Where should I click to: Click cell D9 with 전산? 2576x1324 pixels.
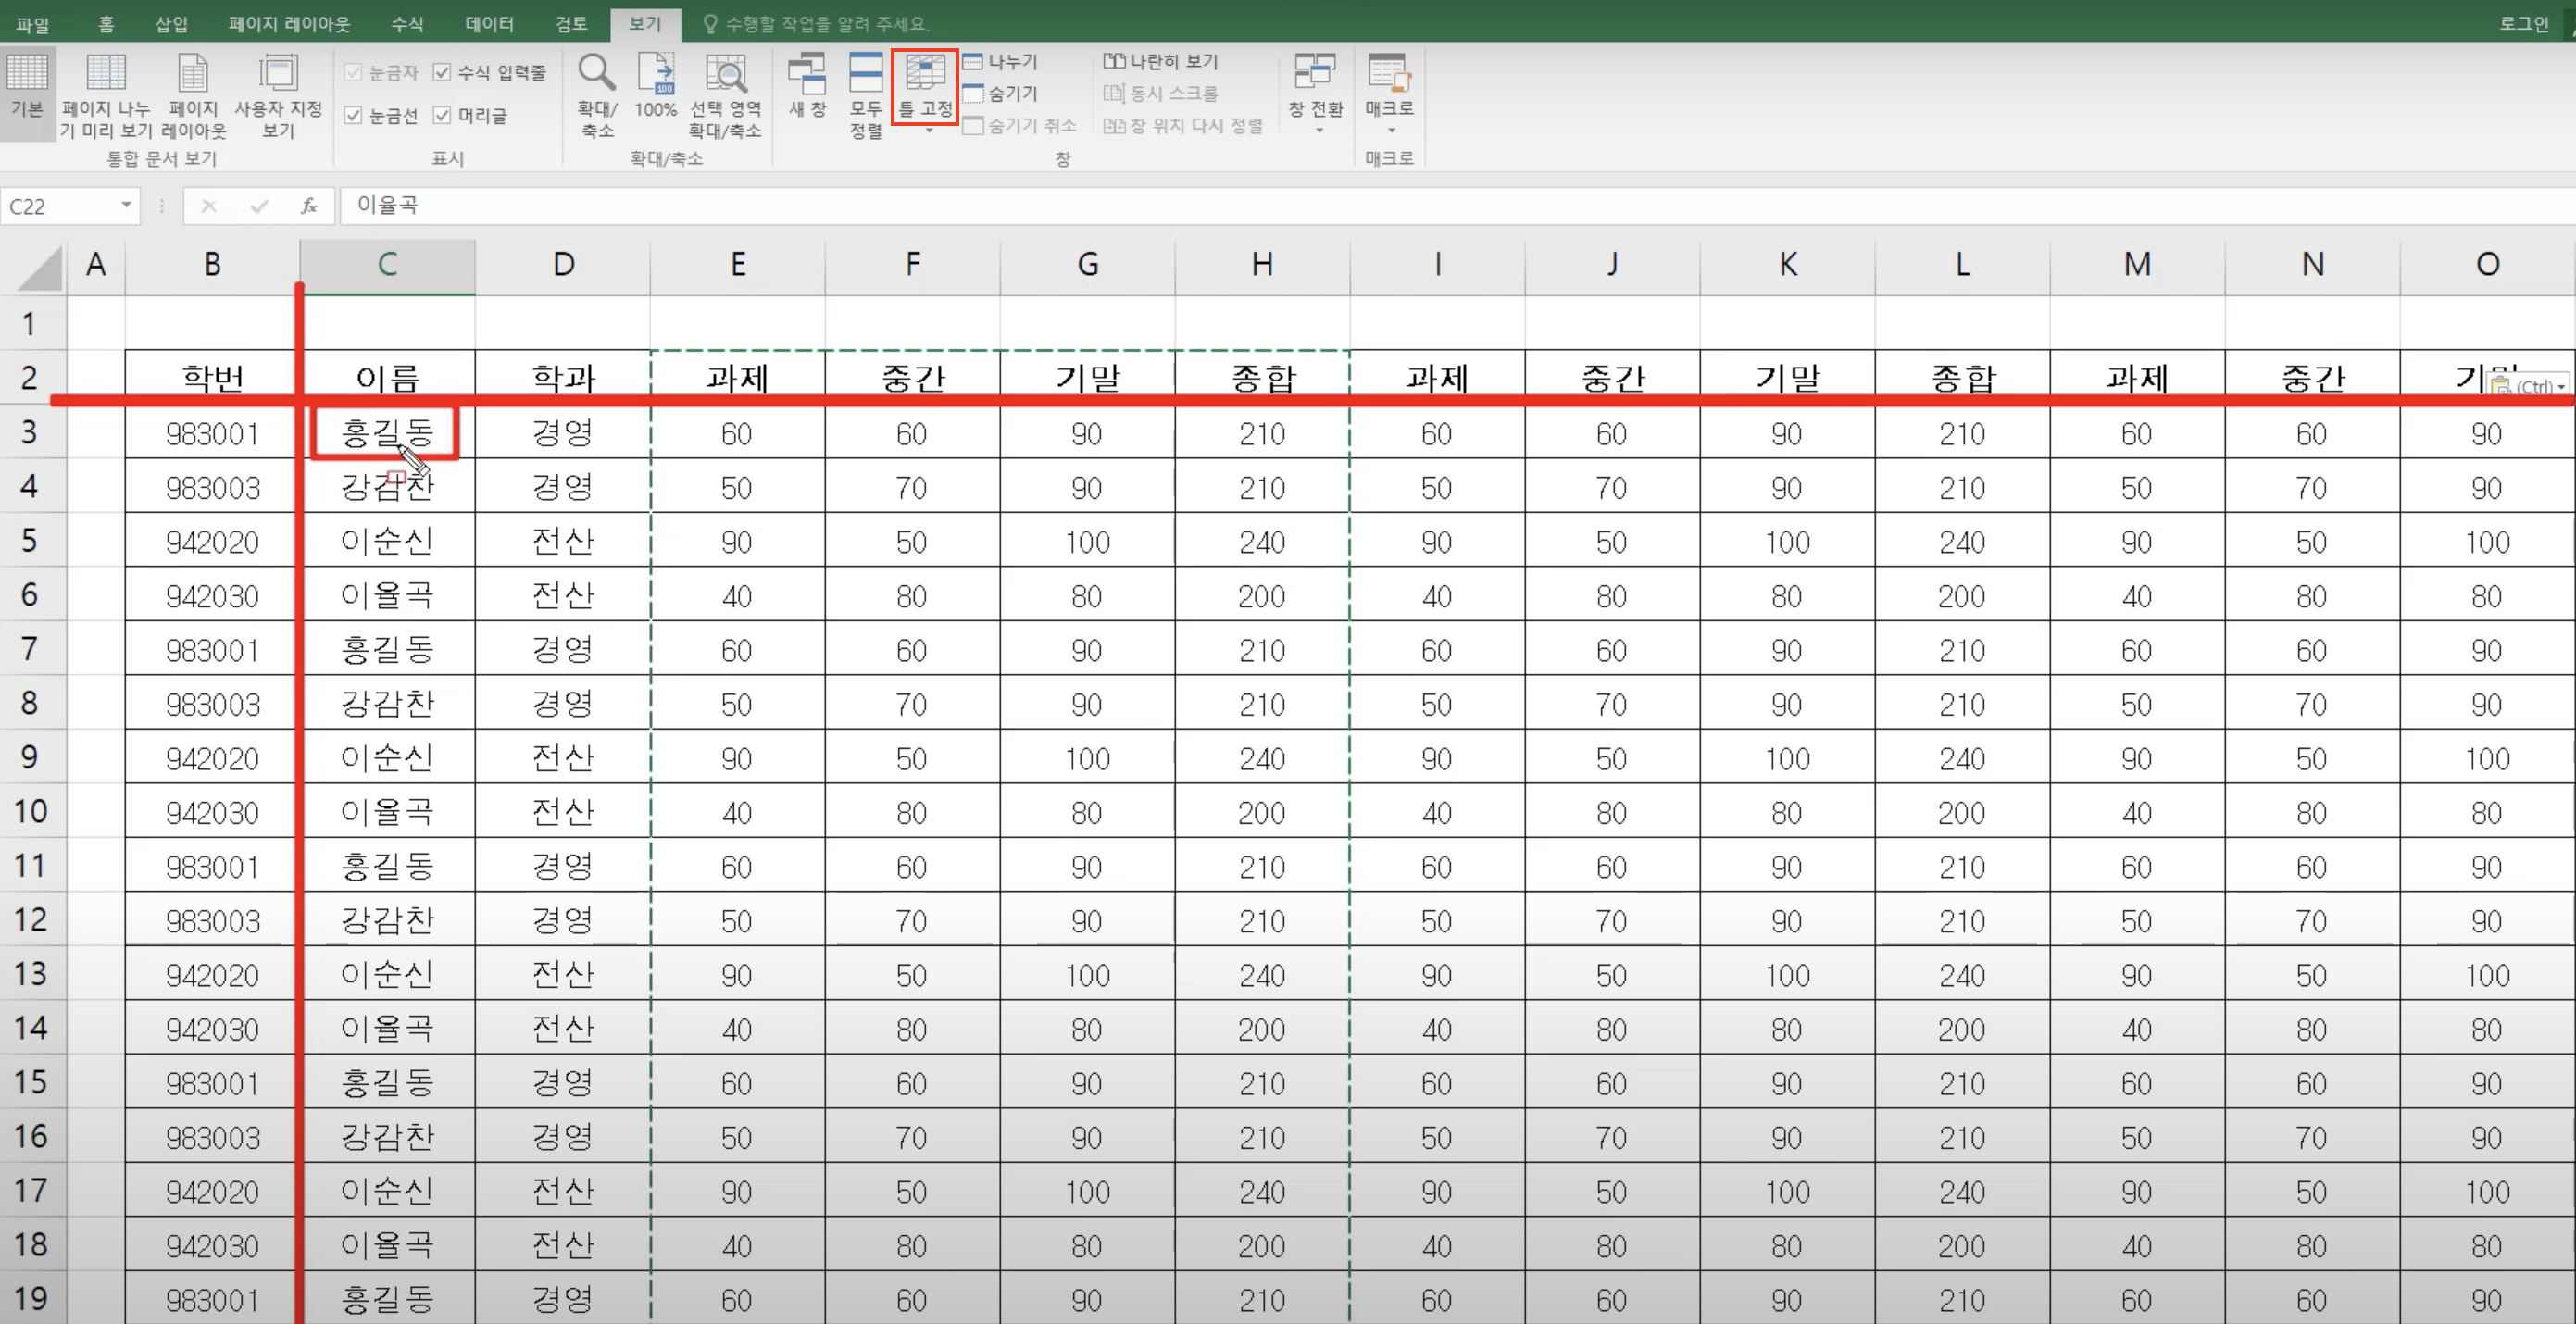pos(563,757)
